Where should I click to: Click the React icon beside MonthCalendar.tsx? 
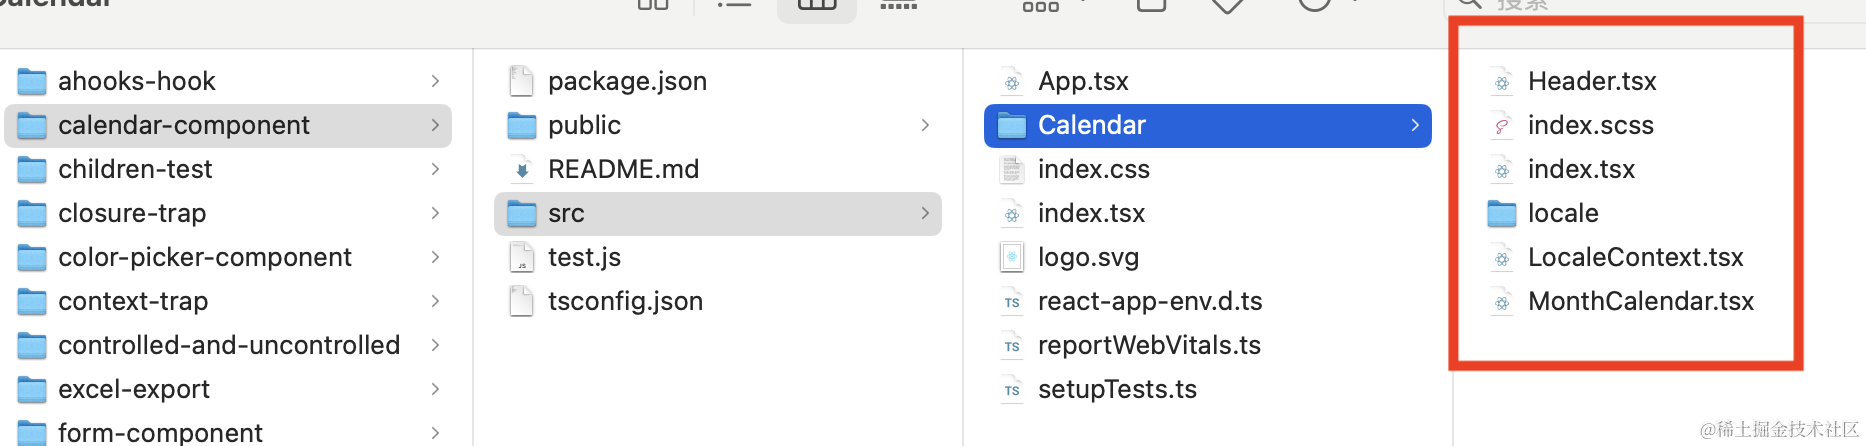coord(1502,302)
